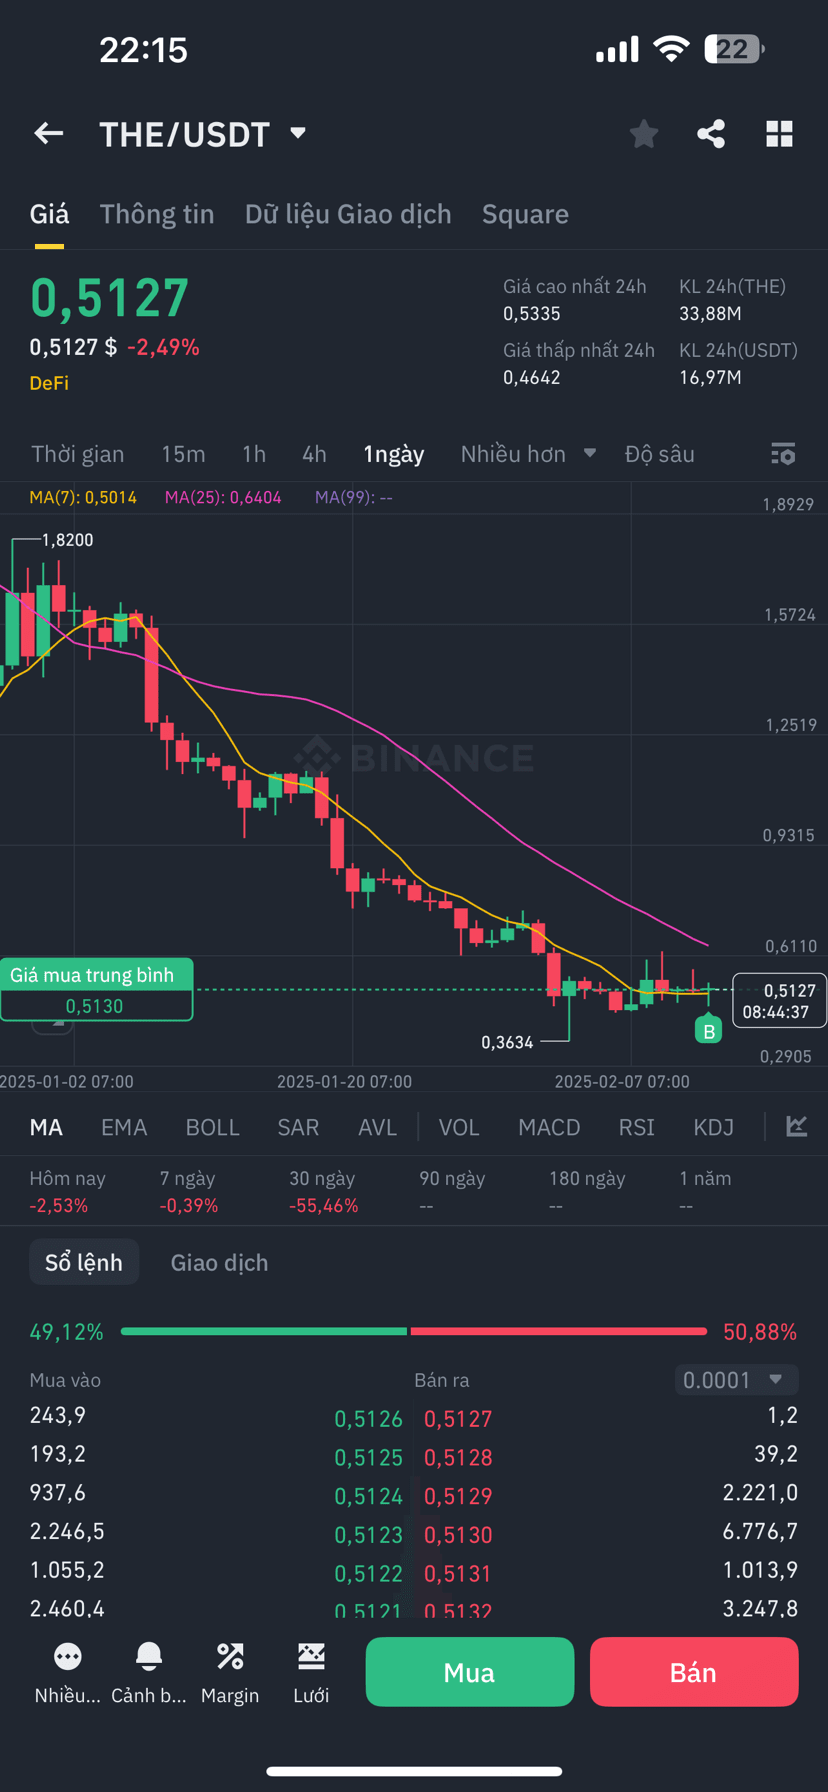Tap the MA(7): 0,5014 legend

point(83,497)
